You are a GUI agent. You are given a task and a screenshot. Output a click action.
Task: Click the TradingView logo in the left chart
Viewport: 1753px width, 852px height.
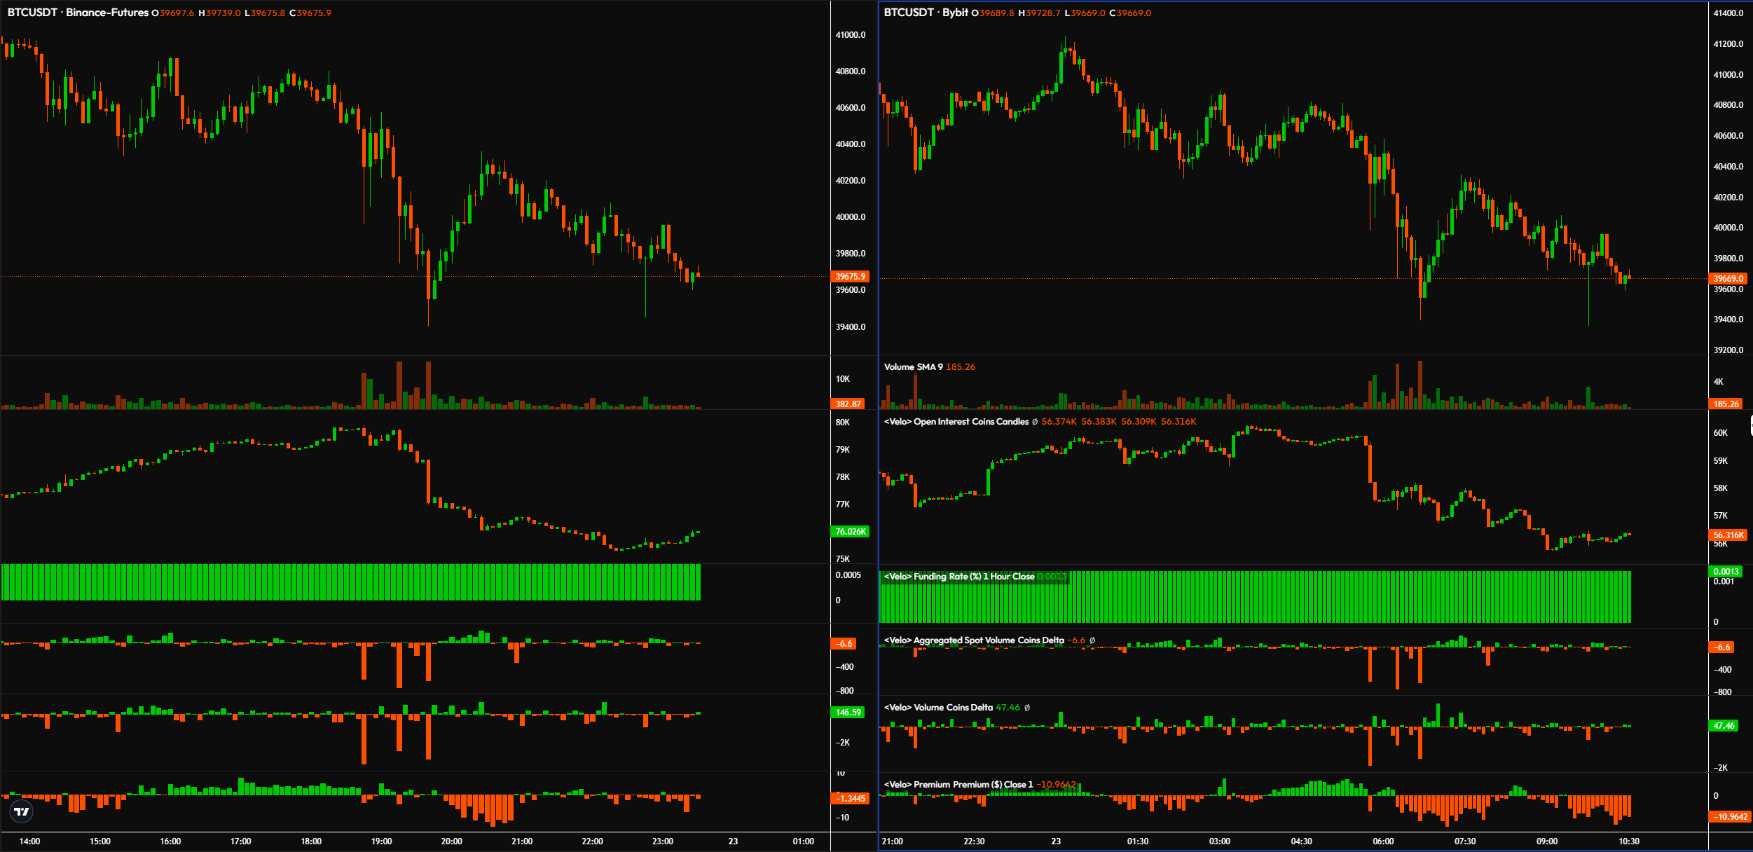pyautogui.click(x=21, y=811)
